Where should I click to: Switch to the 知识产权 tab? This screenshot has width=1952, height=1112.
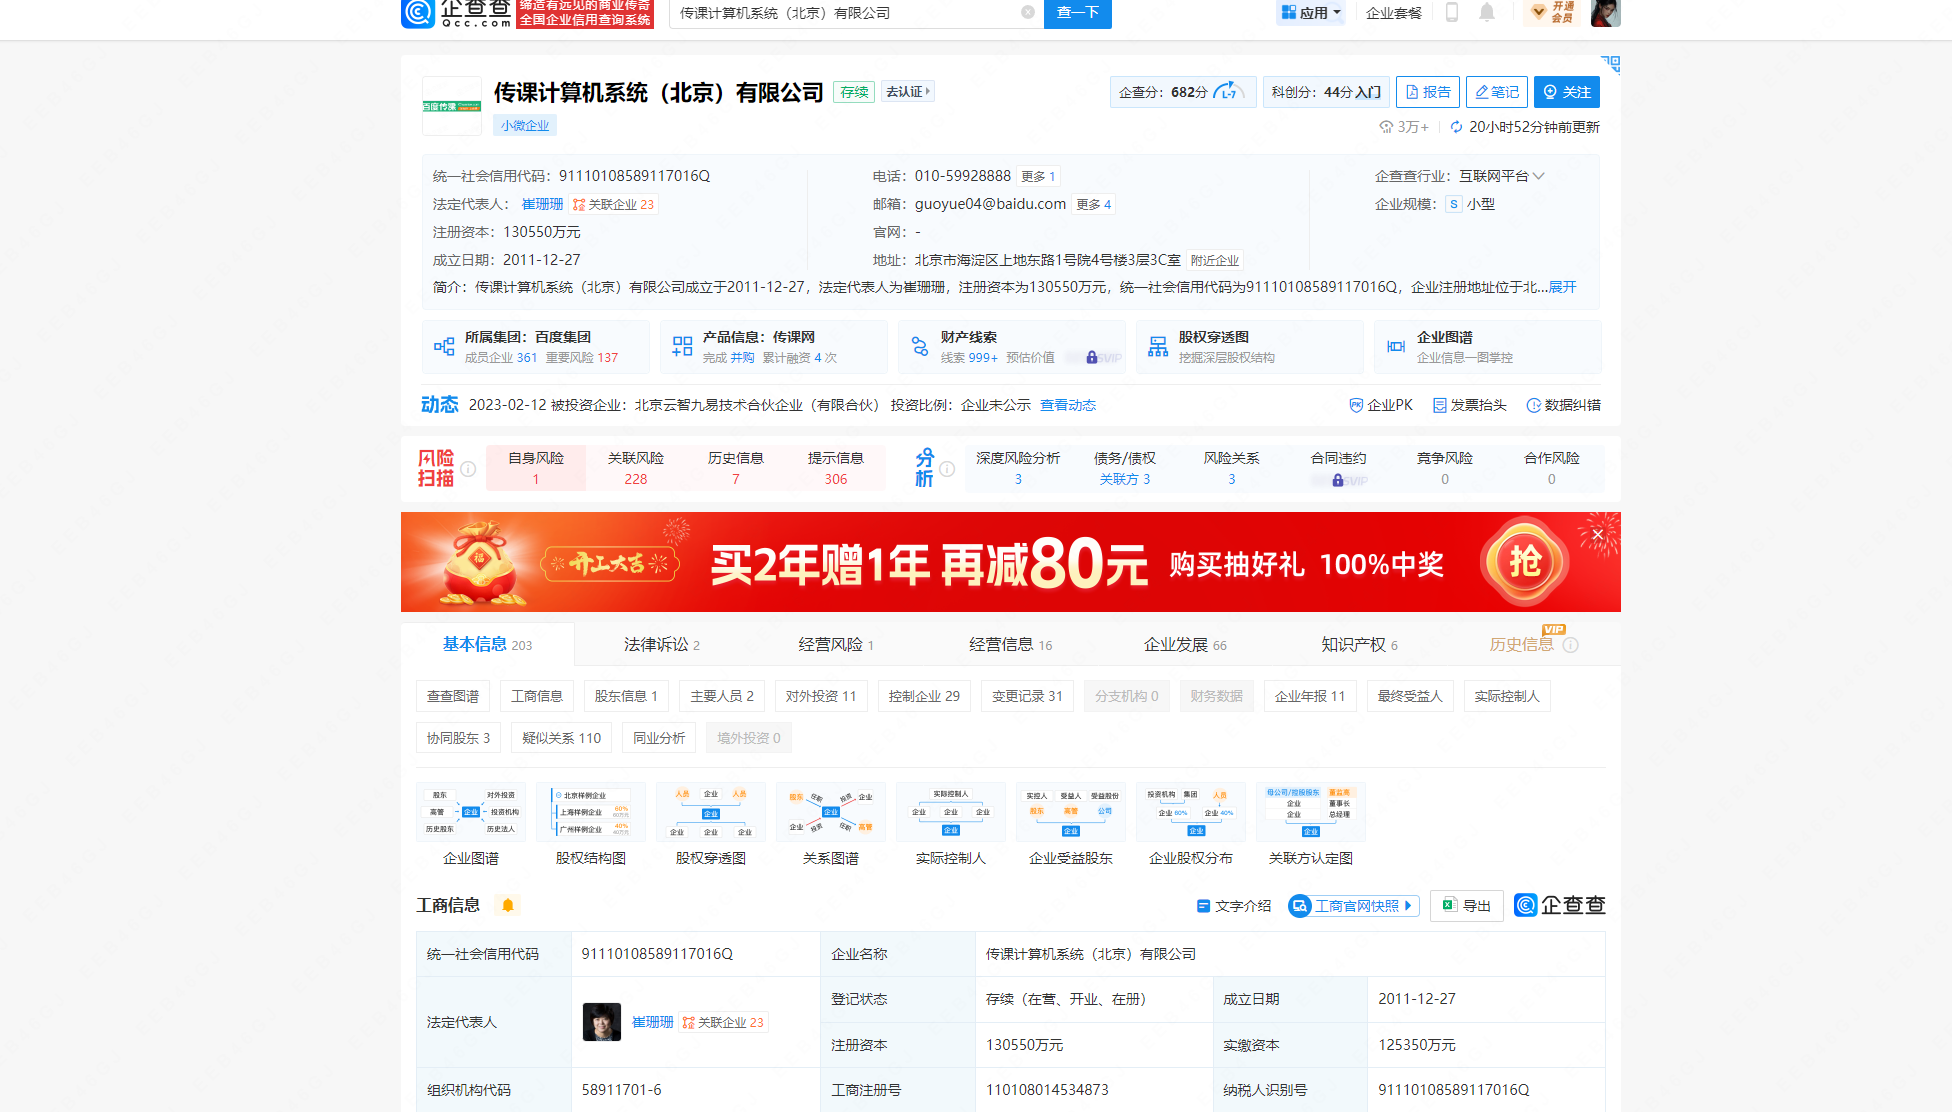pyautogui.click(x=1359, y=644)
